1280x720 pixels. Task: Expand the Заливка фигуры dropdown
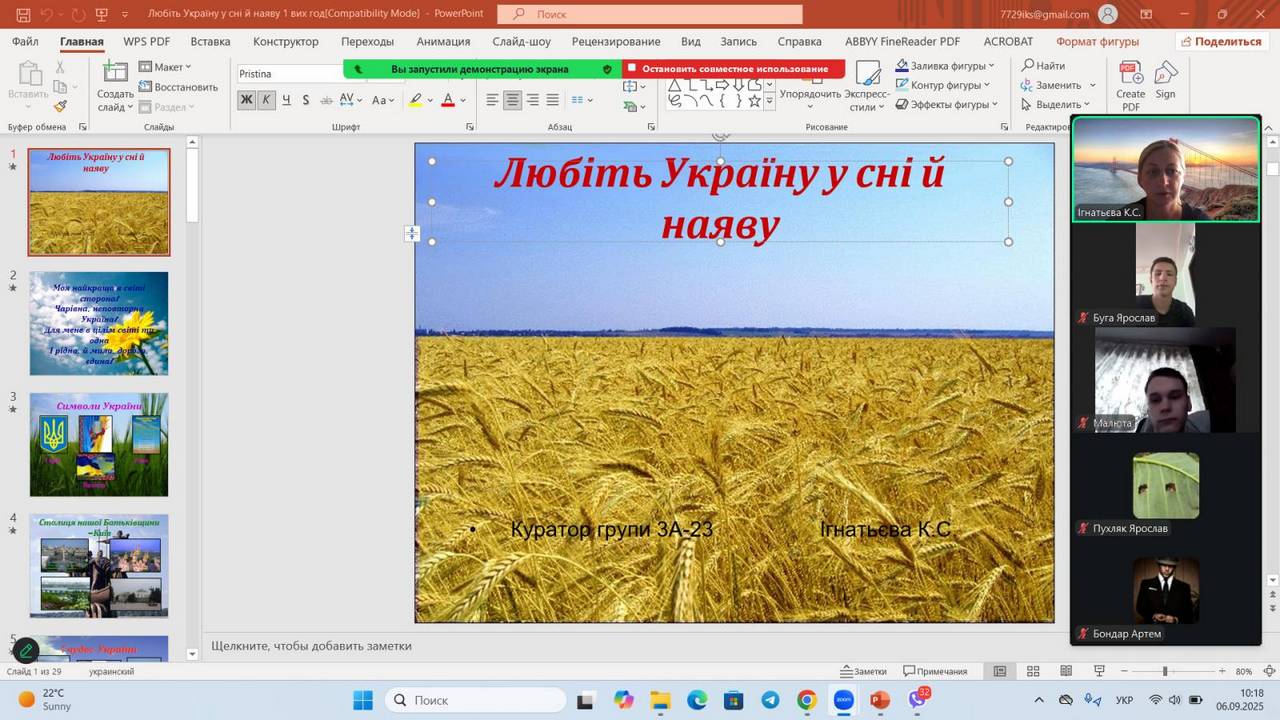[x=991, y=66]
